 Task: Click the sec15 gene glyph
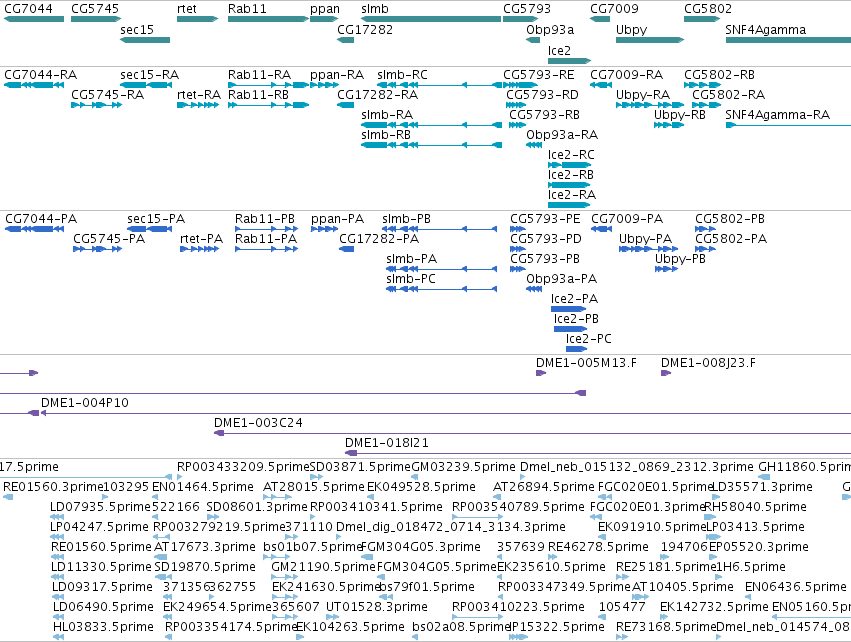click(145, 40)
